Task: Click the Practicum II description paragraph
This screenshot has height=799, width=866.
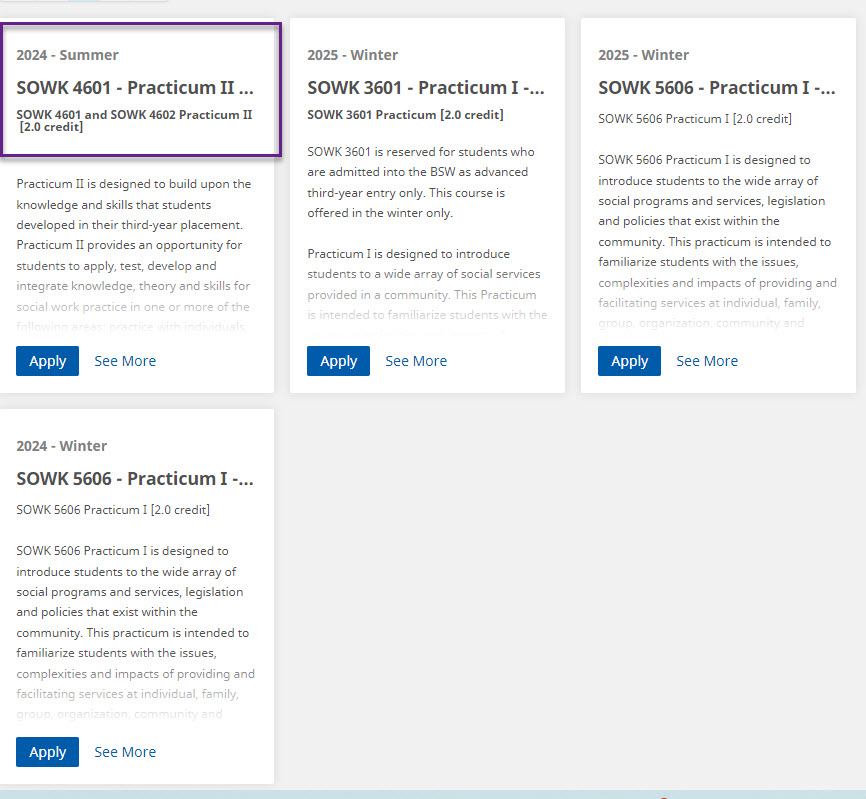Action: pos(135,245)
